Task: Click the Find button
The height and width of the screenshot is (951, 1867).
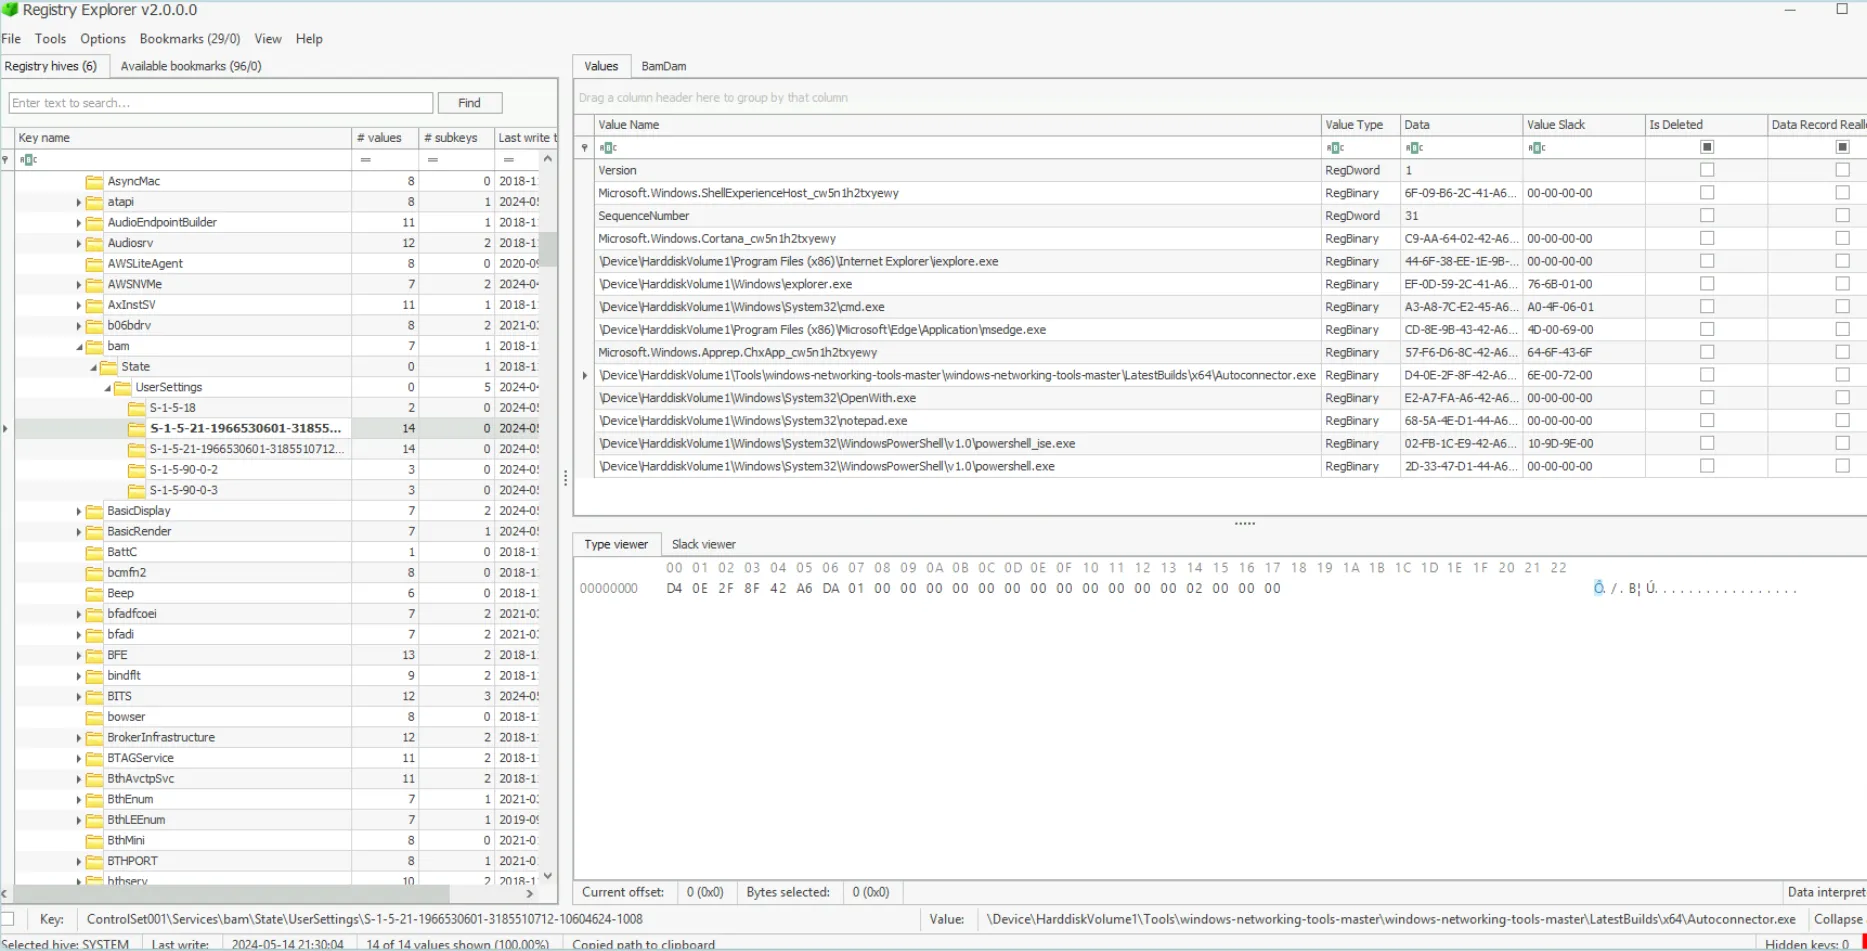Action: [x=469, y=102]
